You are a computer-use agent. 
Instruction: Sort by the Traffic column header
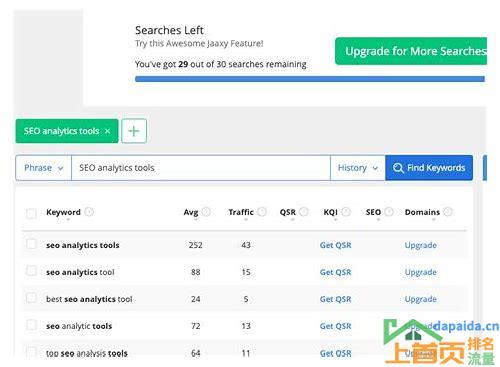click(241, 212)
